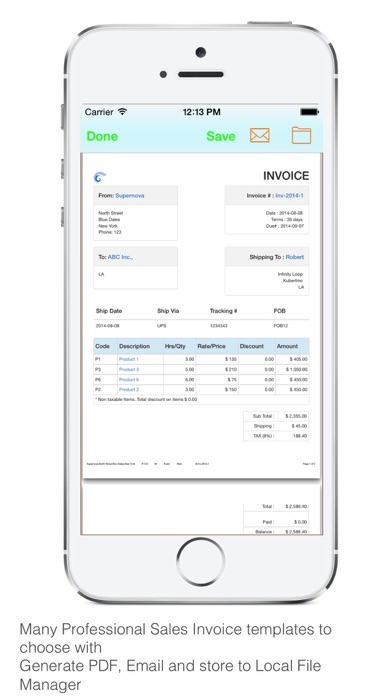The image size is (392, 696).
Task: Select Product 2 description
Action: pos(129,389)
